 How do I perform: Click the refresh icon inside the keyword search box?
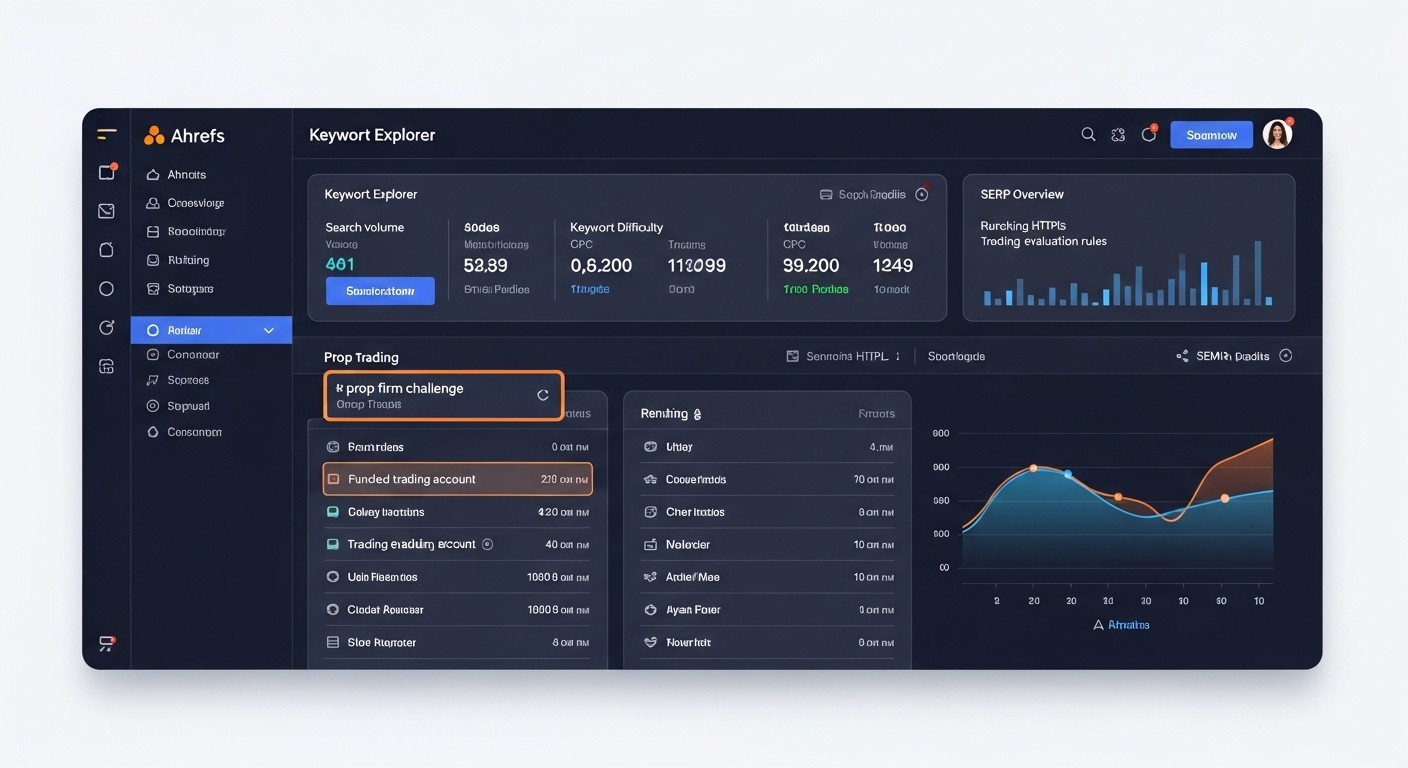pyautogui.click(x=543, y=395)
